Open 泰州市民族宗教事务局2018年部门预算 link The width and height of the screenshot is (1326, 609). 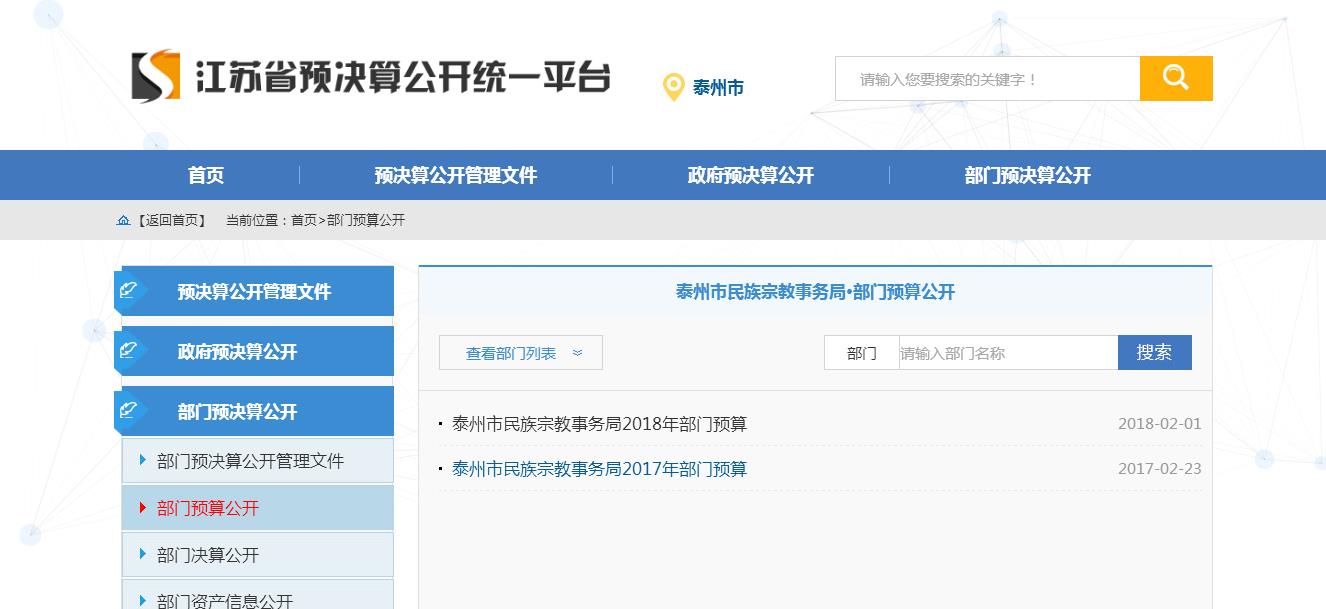tap(599, 424)
